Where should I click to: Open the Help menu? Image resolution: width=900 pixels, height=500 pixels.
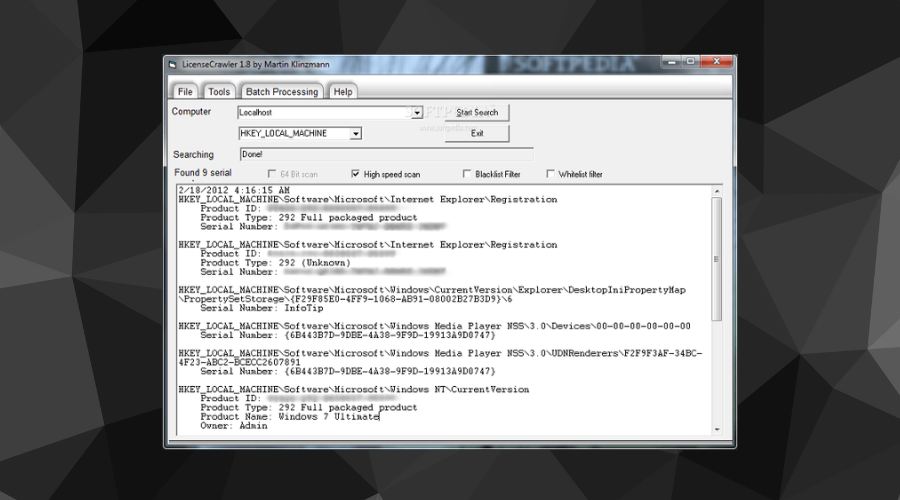(x=343, y=92)
